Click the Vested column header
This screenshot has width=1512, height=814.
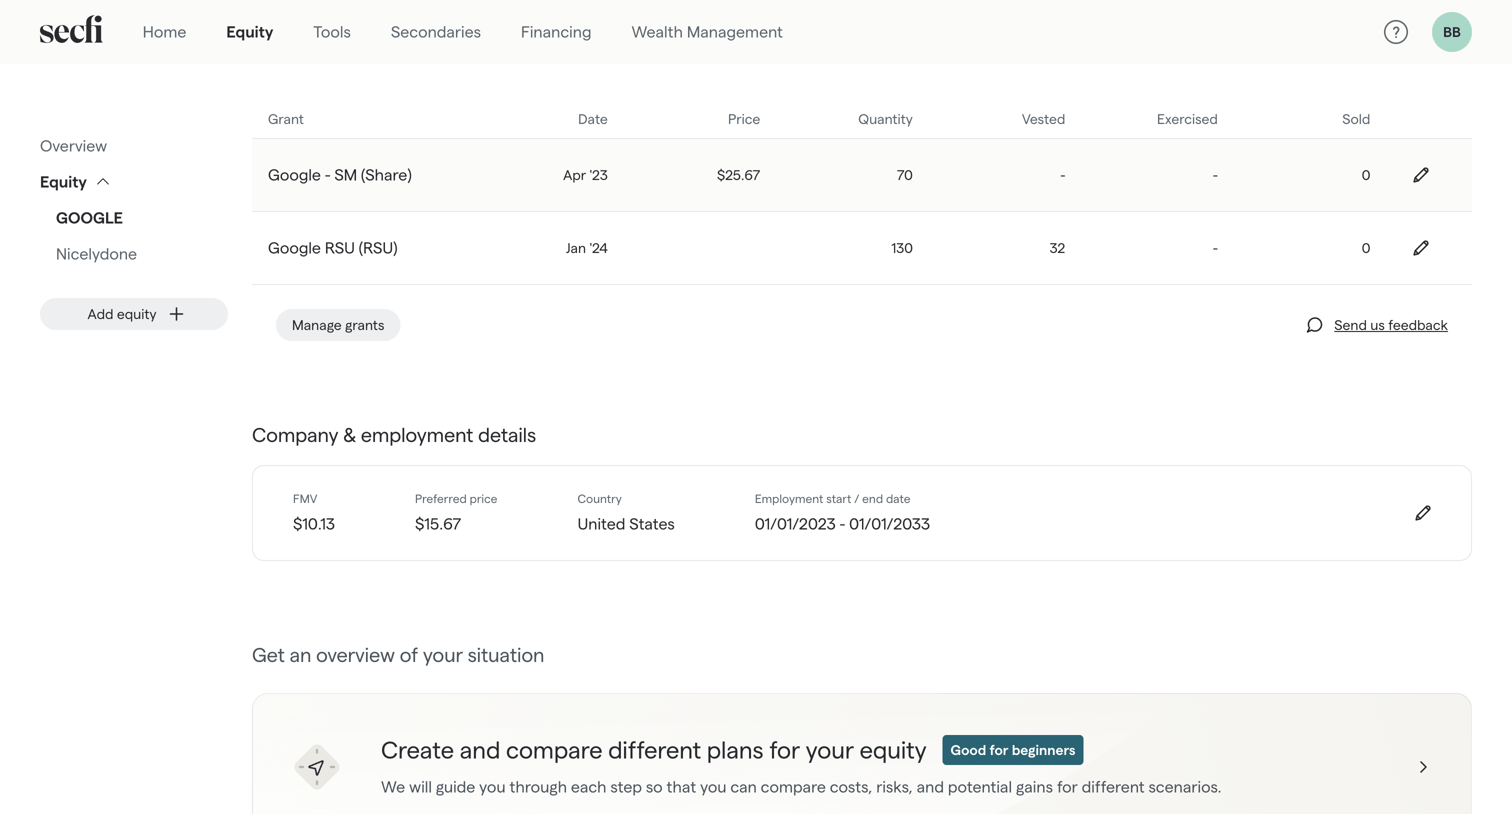coord(1043,119)
